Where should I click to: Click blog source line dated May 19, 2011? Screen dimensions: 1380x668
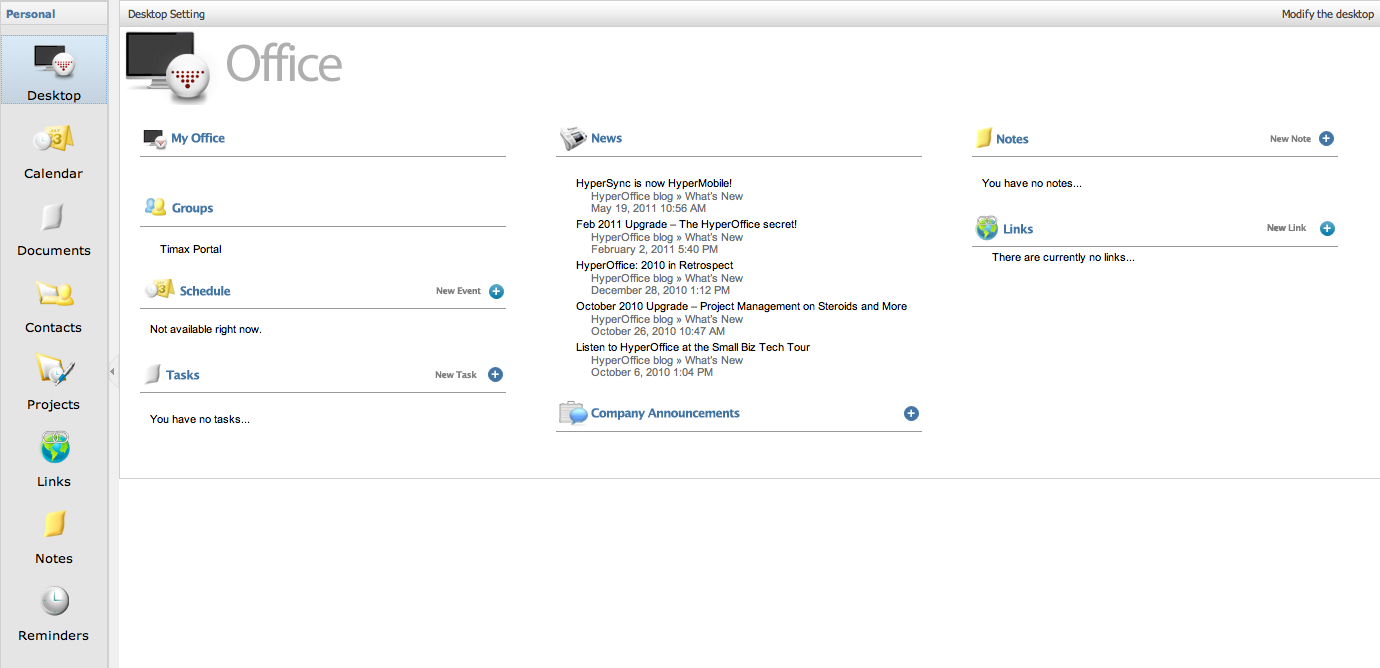(667, 196)
